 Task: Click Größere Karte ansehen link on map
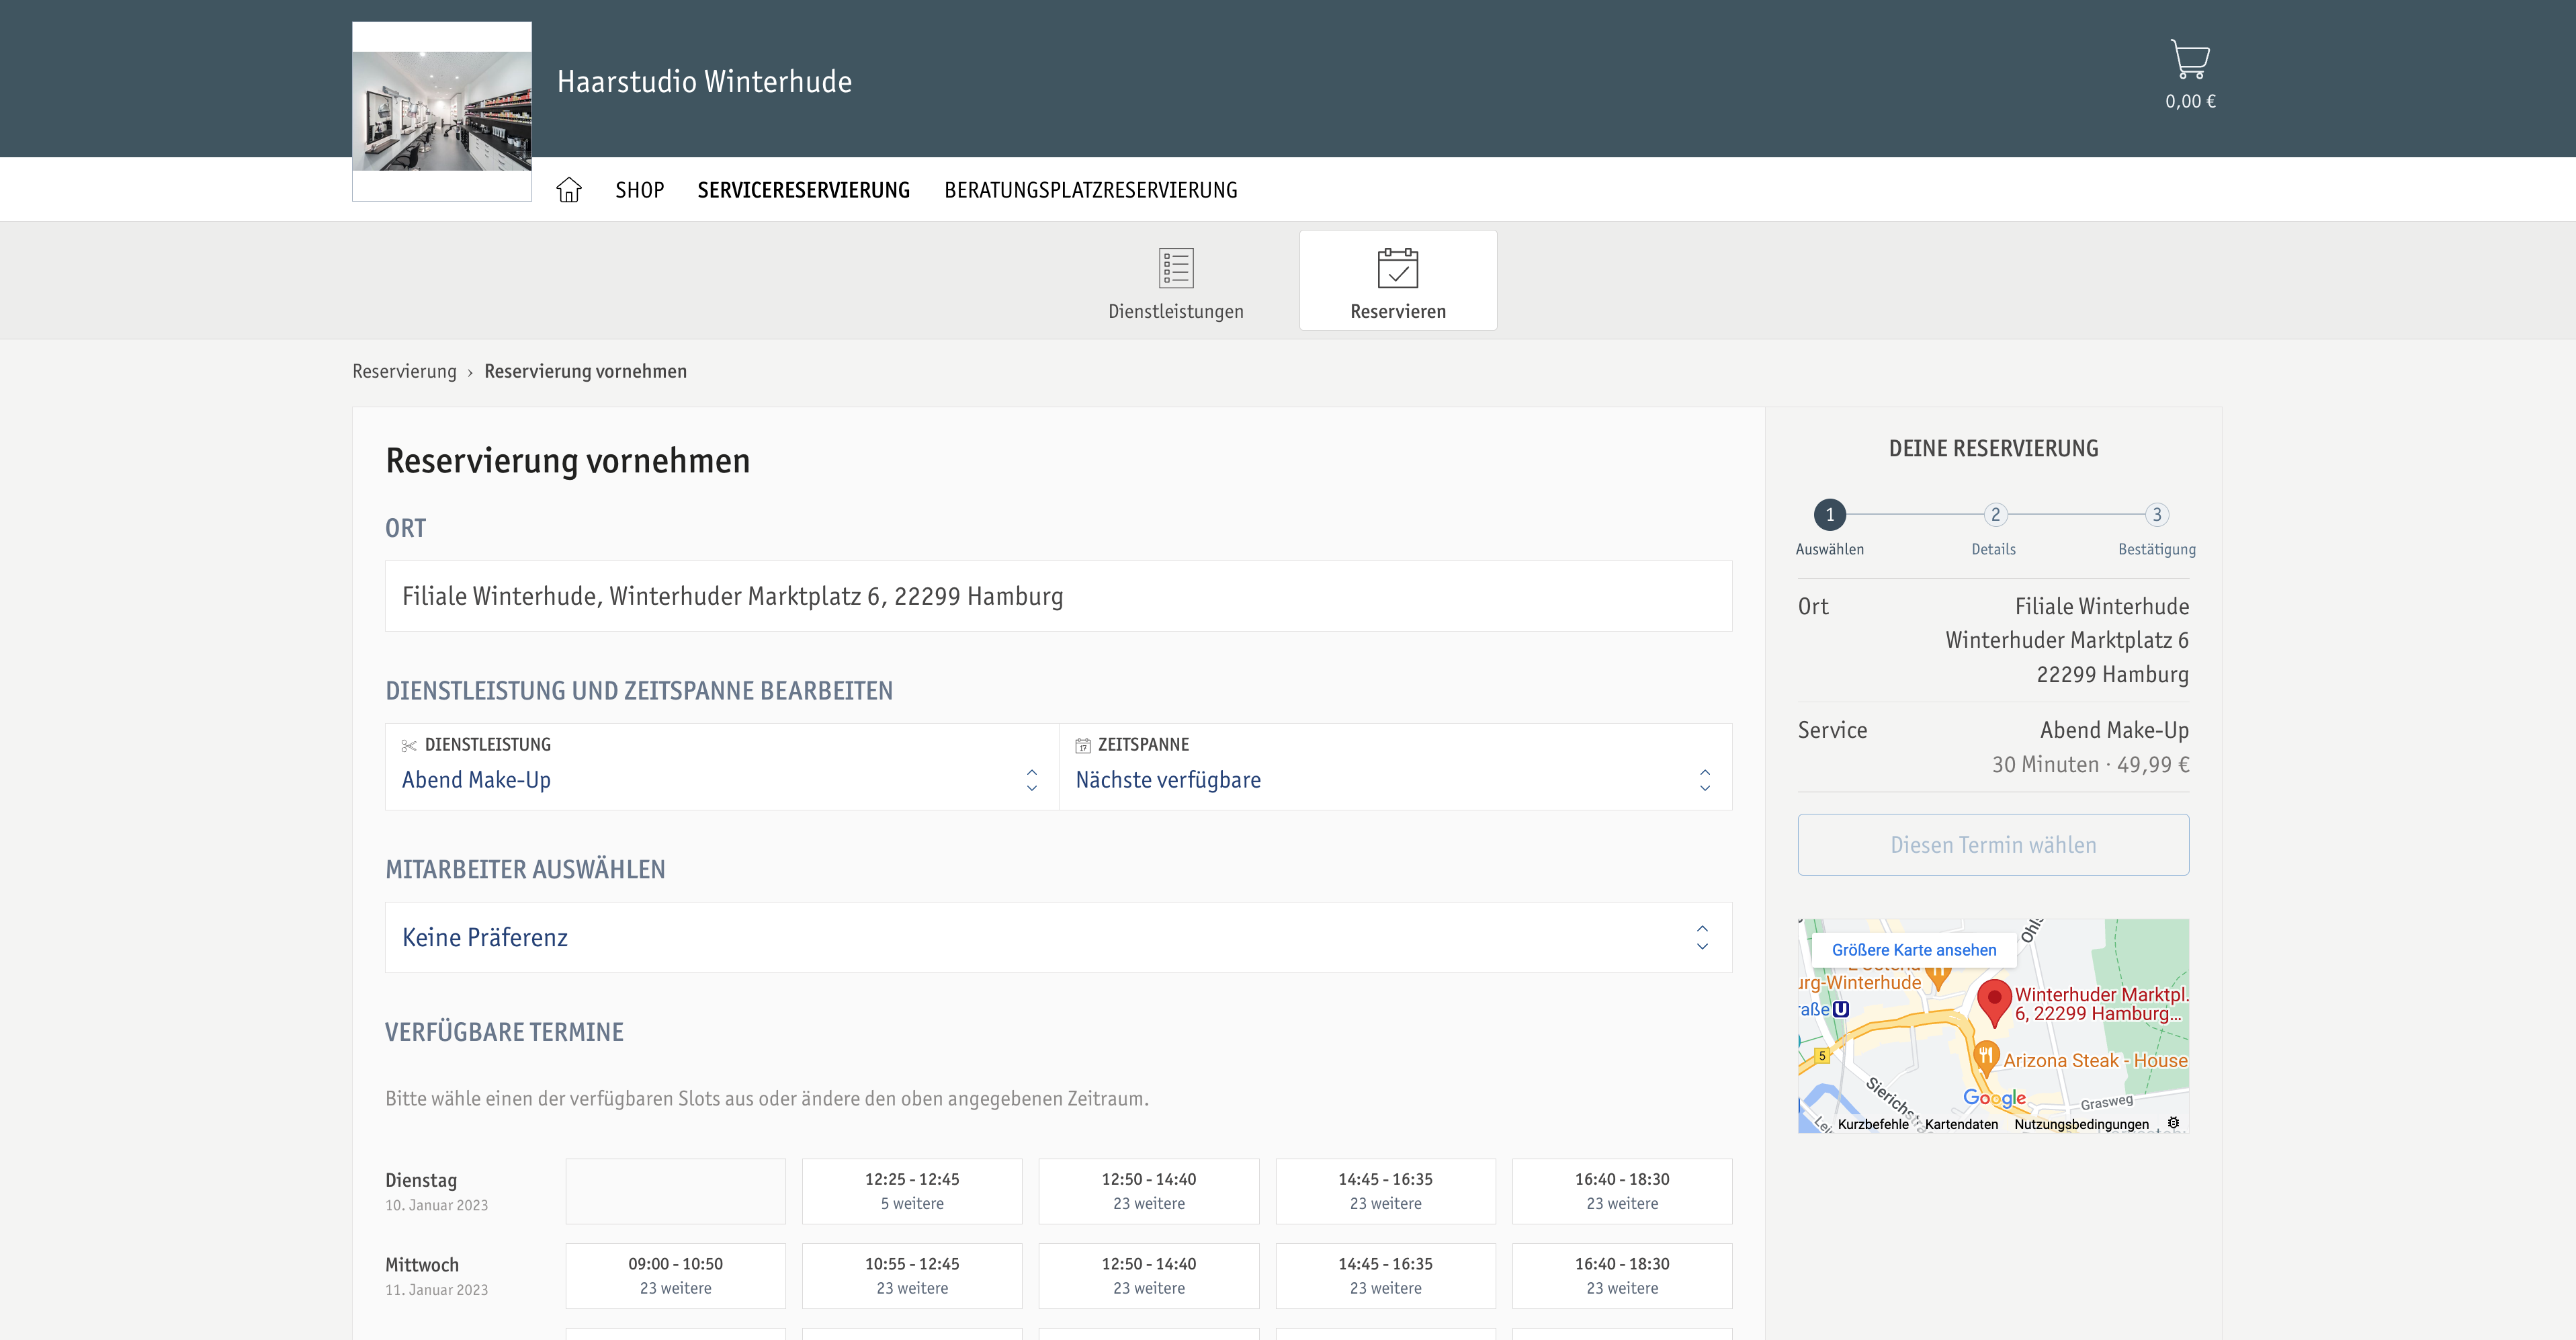pos(1914,950)
